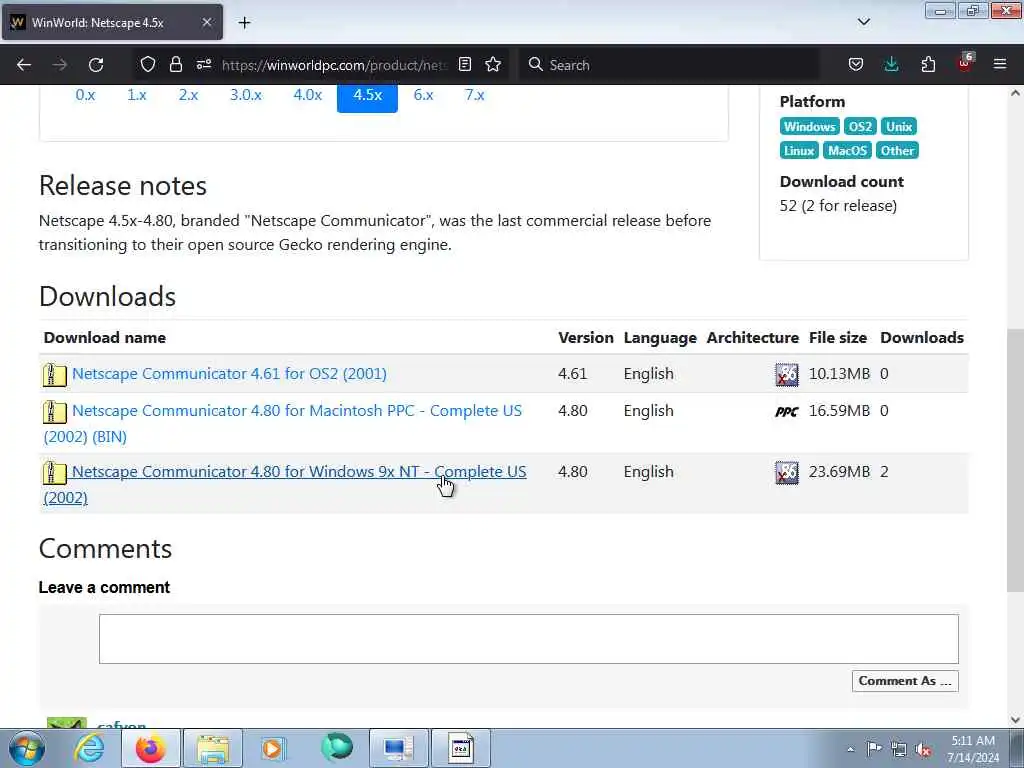Click the 10.13MB file size cell
This screenshot has width=1024, height=768.
coord(839,374)
